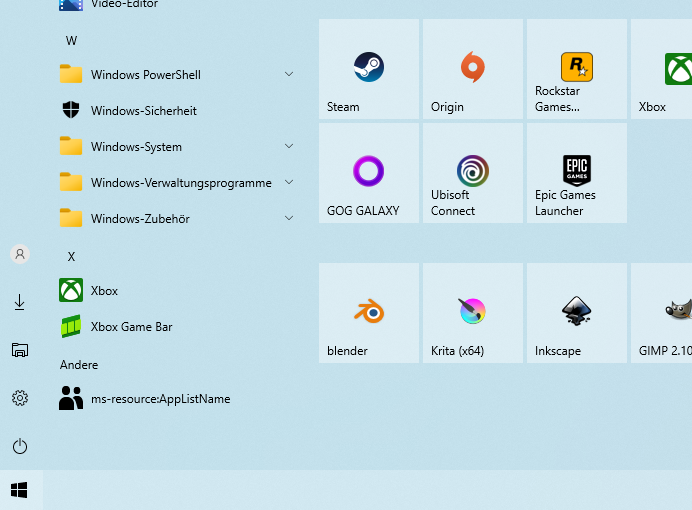The width and height of the screenshot is (692, 510).
Task: Click the Video-Editor text label
Action: (124, 4)
